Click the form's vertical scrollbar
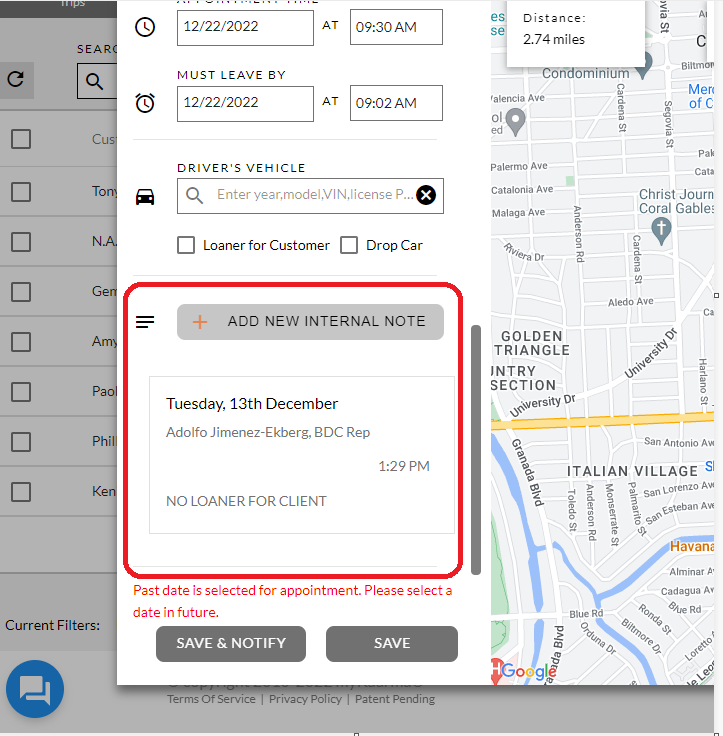 [x=476, y=449]
